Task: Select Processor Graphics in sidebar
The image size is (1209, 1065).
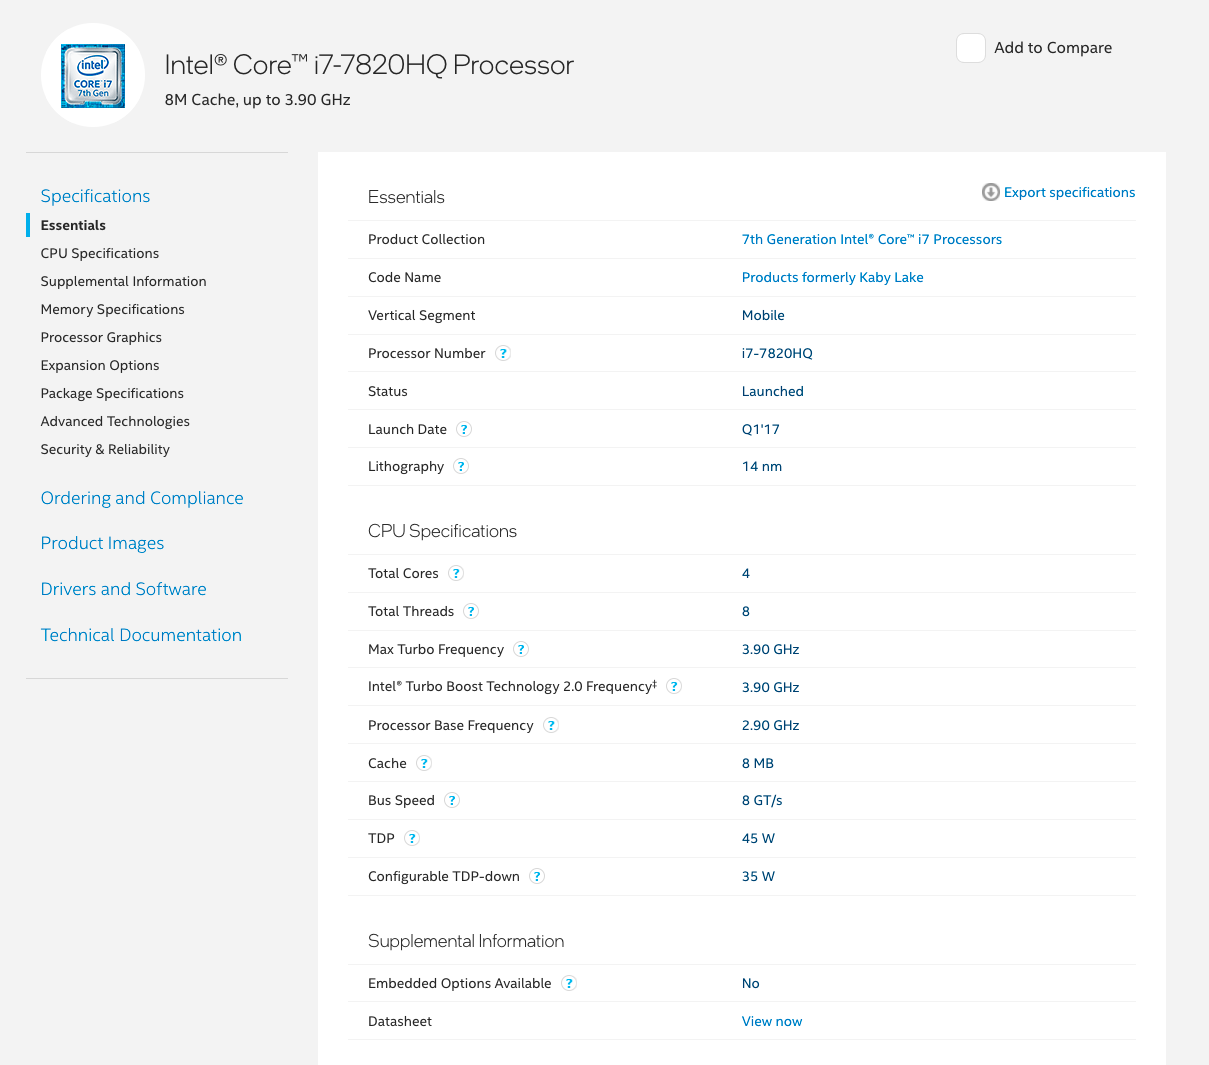Action: coord(101,337)
